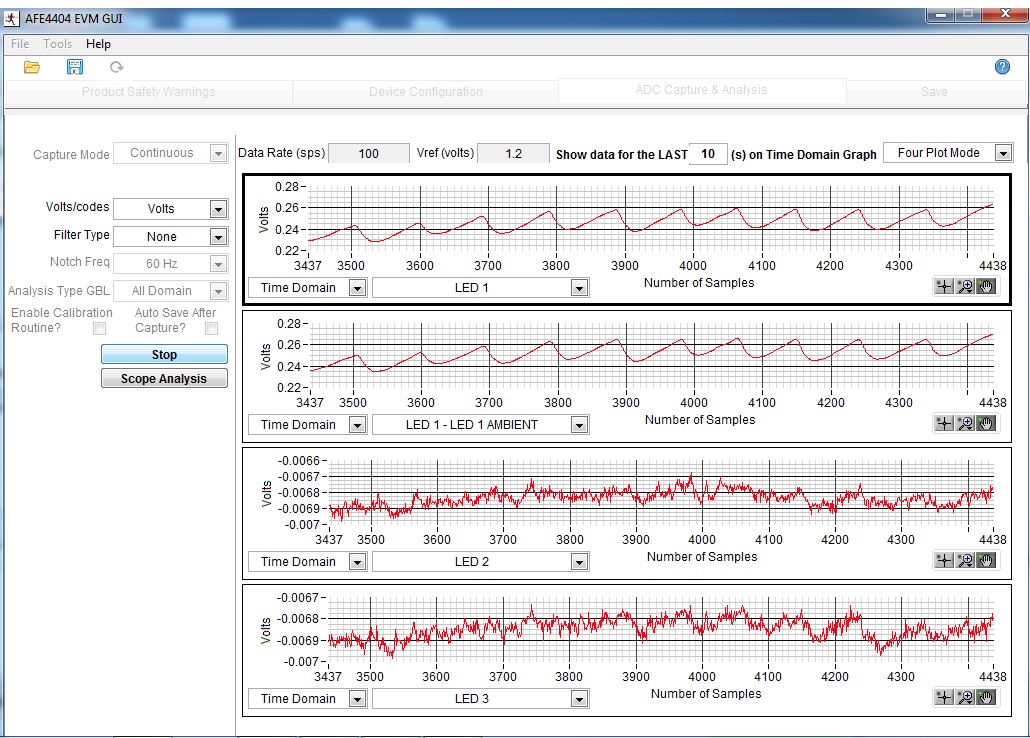
Task: Click the LED 3 waveform plot area
Action: pos(661,630)
